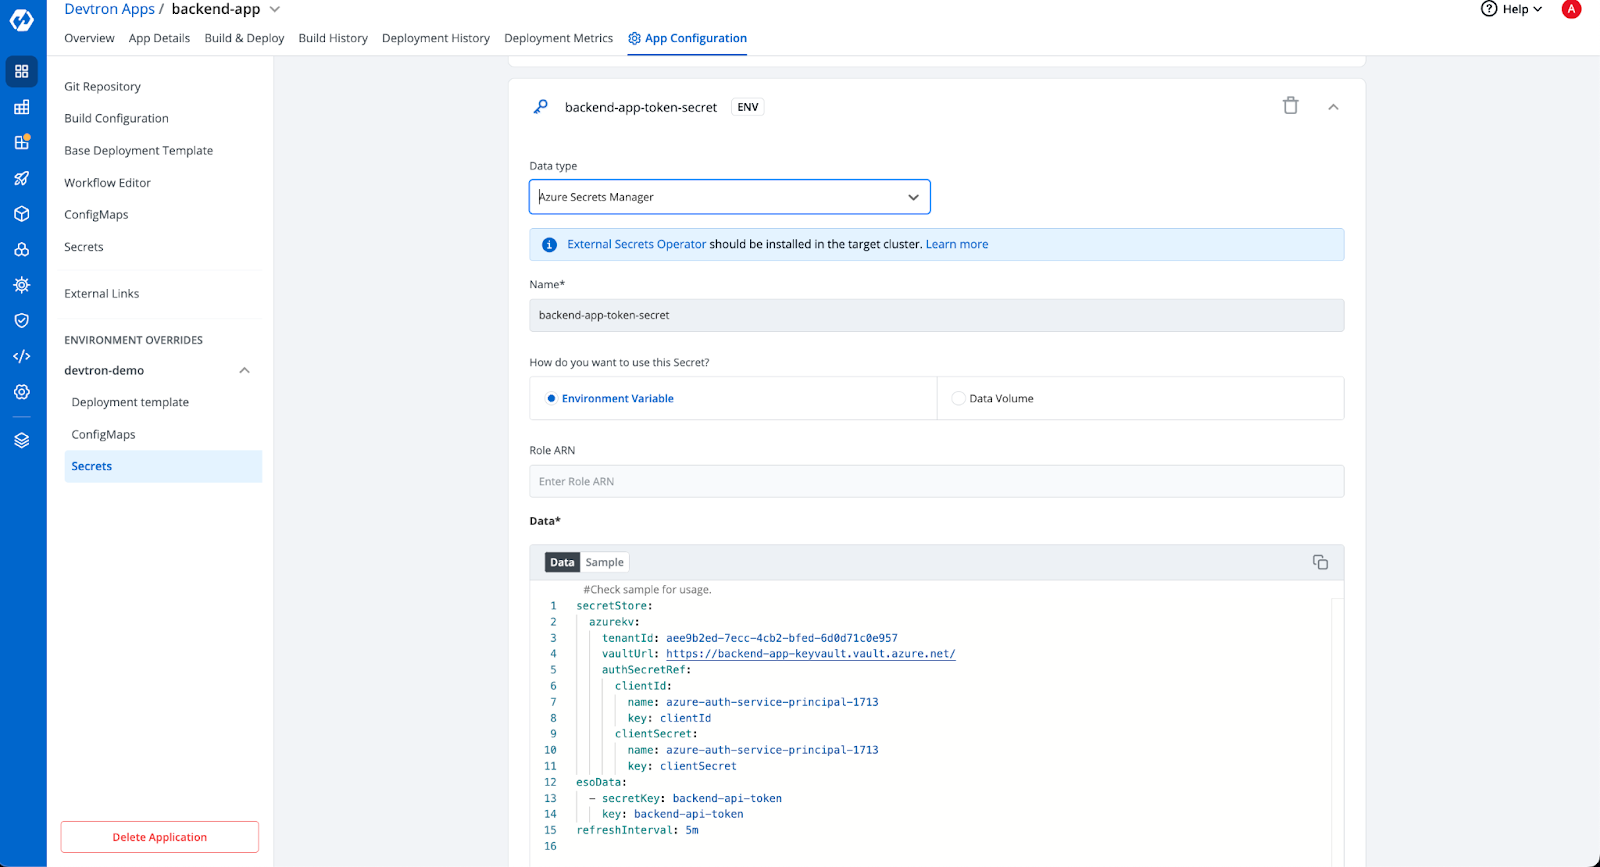Screen dimensions: 1600x867
Task: Open the backend-app name dropdown chevron
Action: [275, 9]
